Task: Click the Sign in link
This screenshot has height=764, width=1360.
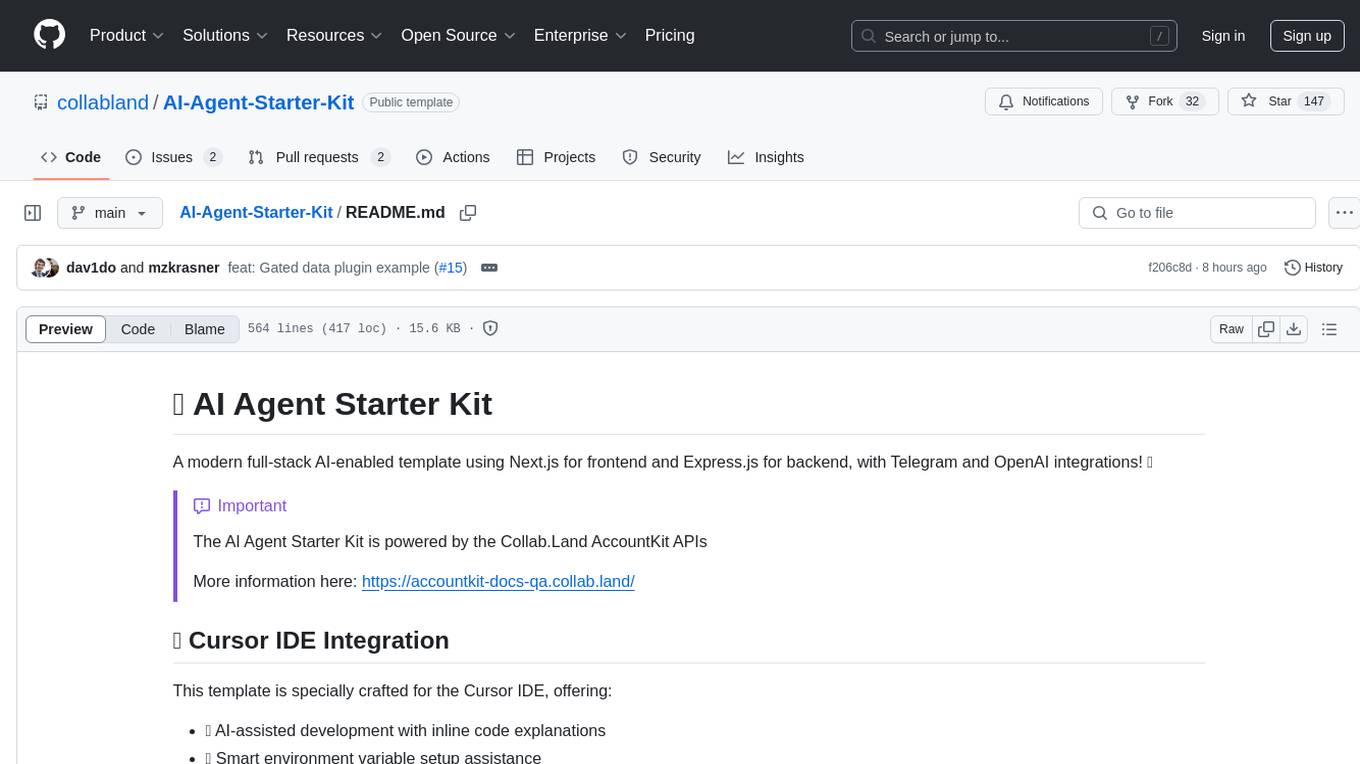Action: [1223, 36]
